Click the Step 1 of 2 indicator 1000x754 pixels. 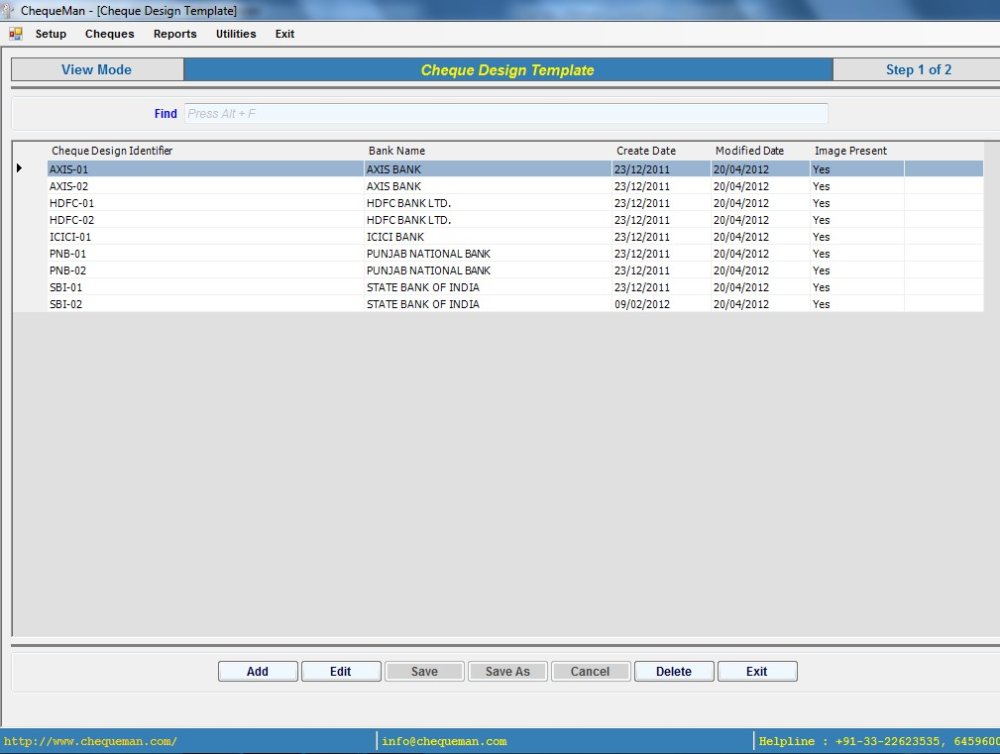tap(918, 70)
